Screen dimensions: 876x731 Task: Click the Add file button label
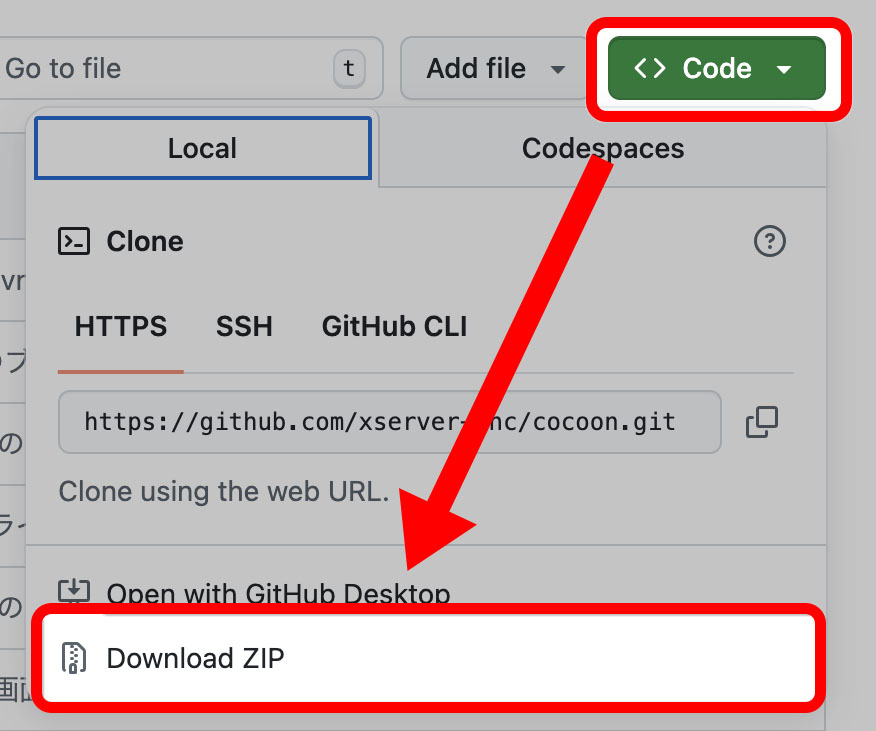pyautogui.click(x=476, y=69)
